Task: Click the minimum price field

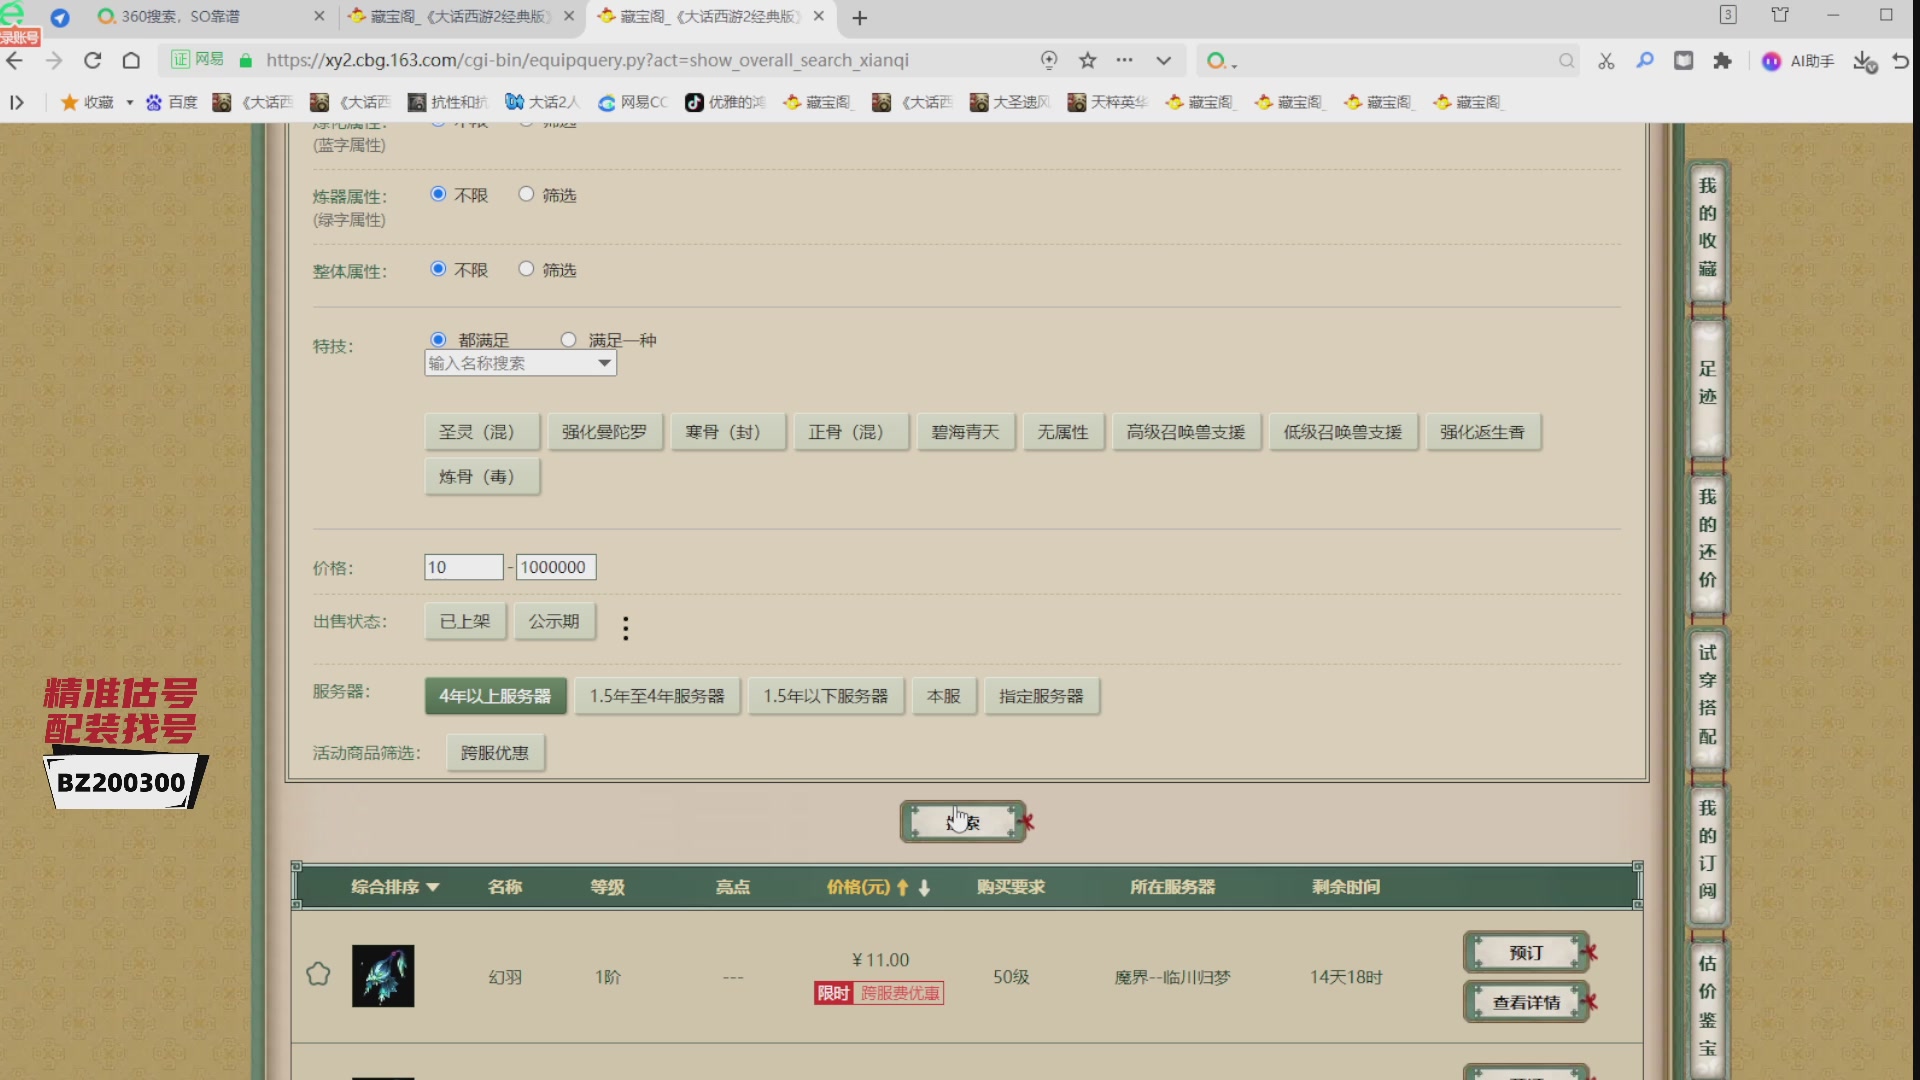Action: tap(464, 567)
